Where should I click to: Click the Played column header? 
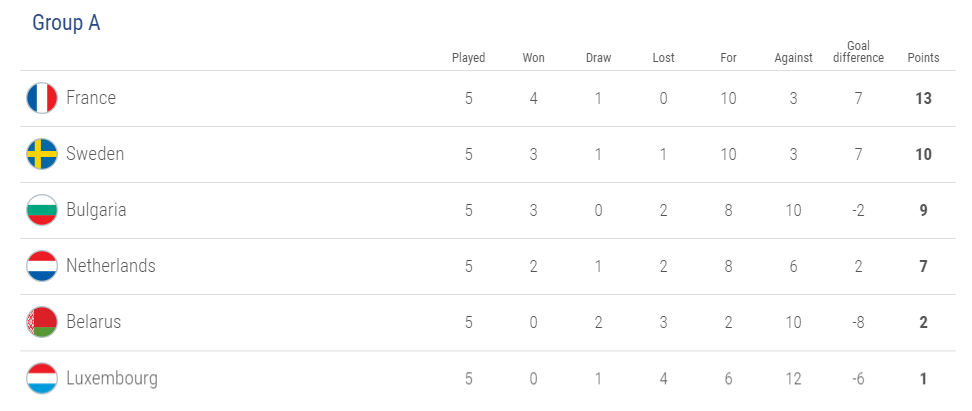(468, 58)
